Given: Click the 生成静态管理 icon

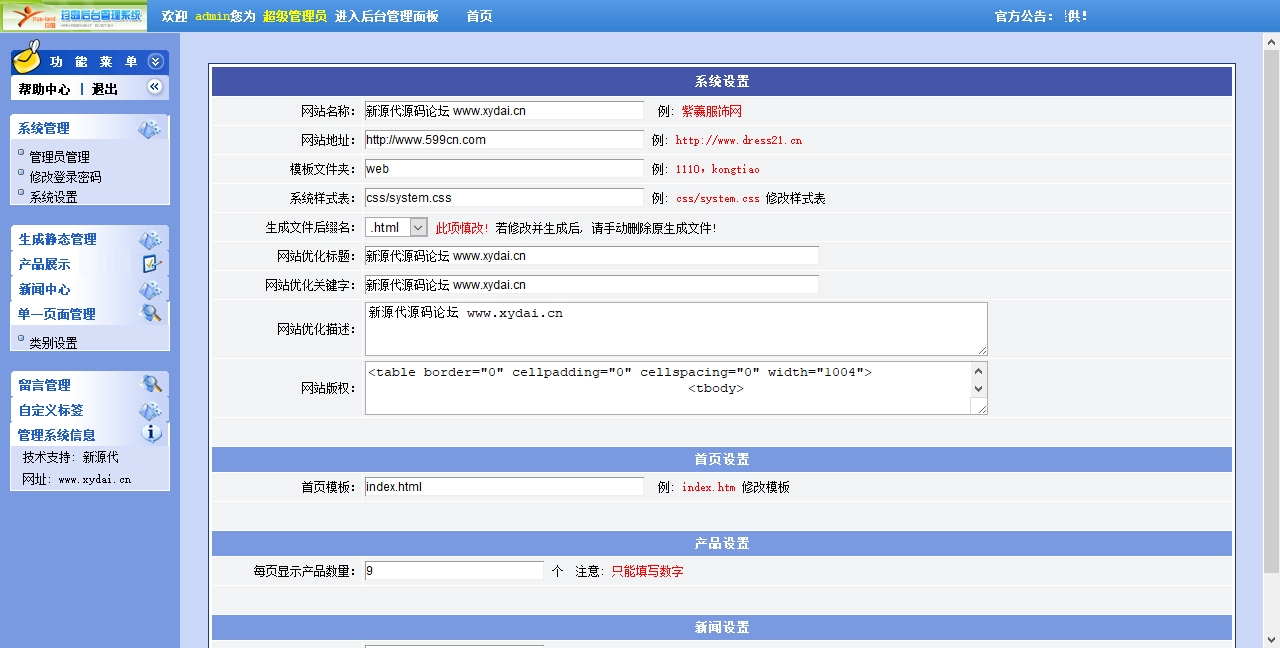Looking at the screenshot, I should point(151,240).
